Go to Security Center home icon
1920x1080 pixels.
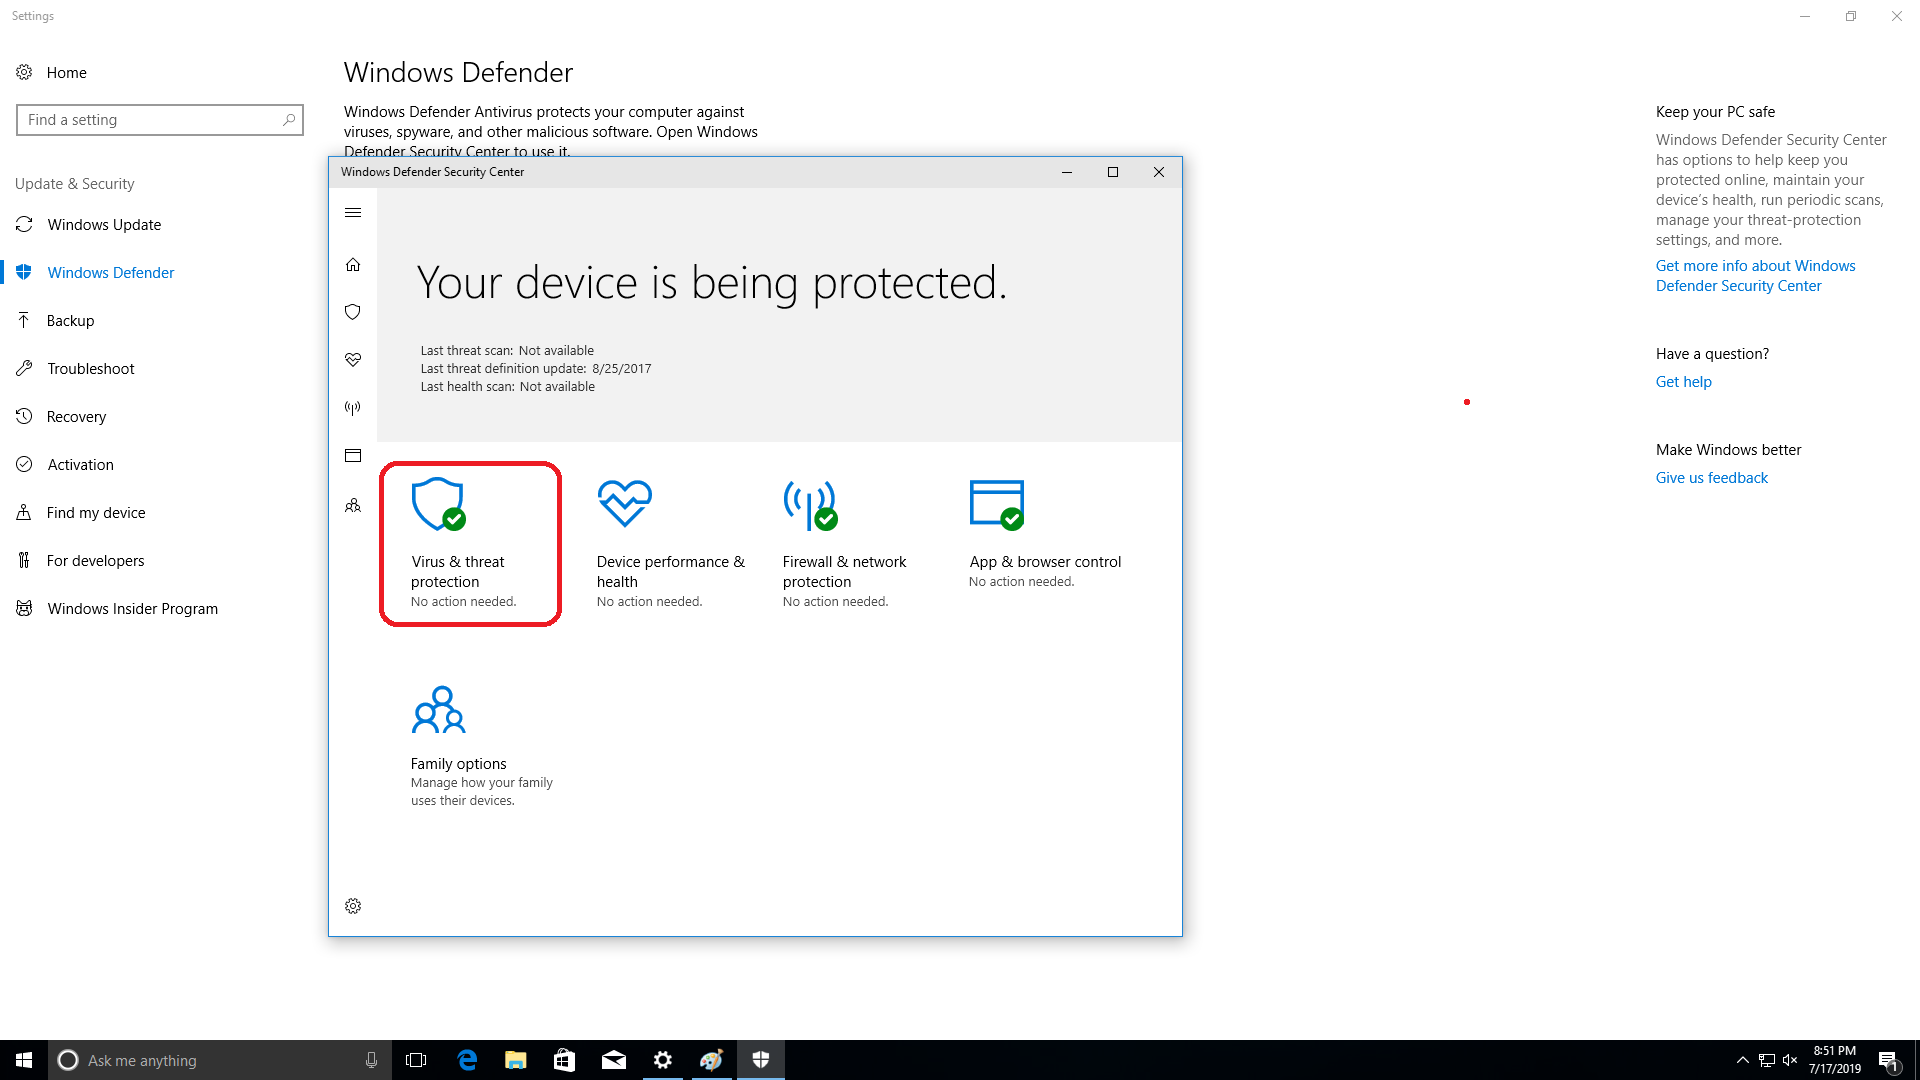(x=353, y=265)
